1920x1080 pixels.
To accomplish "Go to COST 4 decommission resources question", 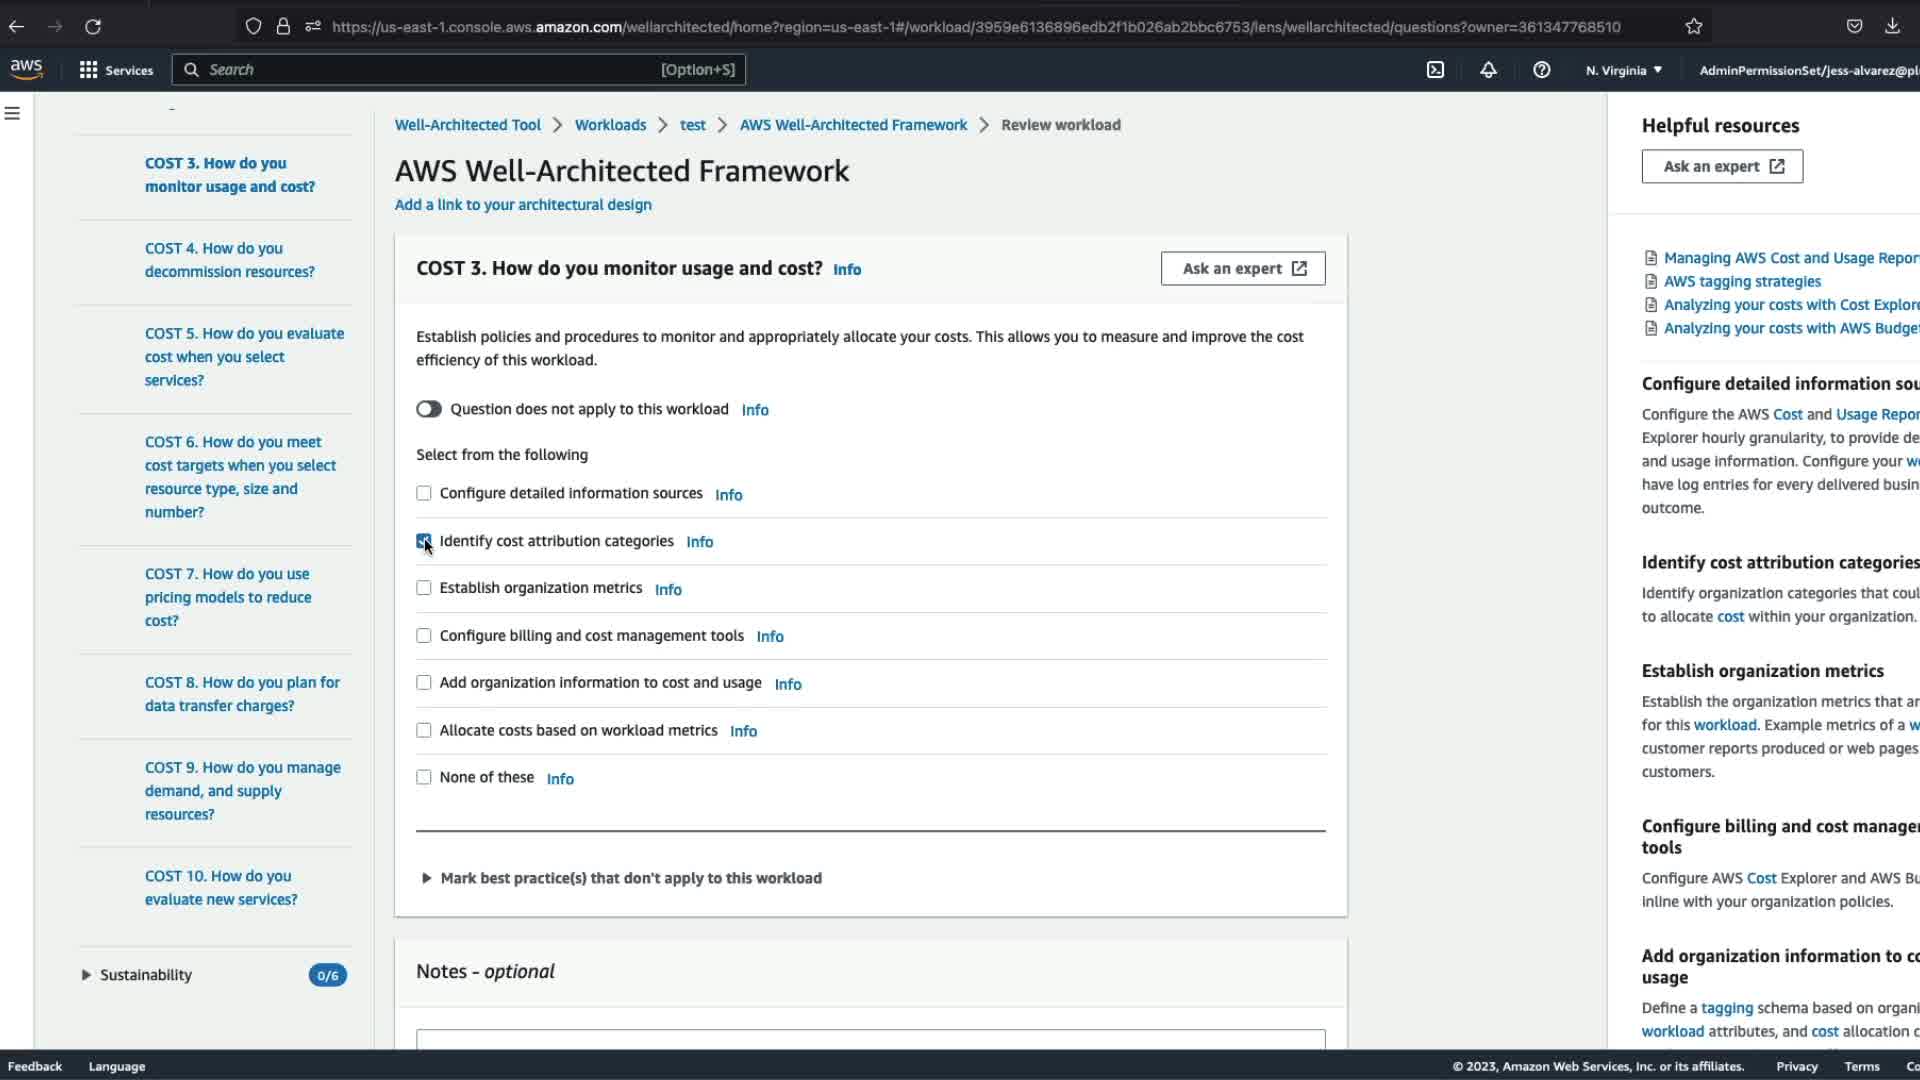I will pyautogui.click(x=229, y=260).
